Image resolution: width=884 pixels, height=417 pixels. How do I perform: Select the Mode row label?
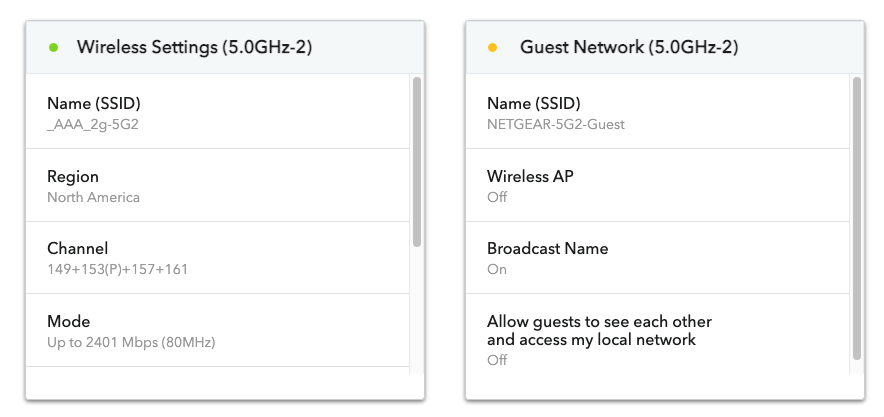68,322
